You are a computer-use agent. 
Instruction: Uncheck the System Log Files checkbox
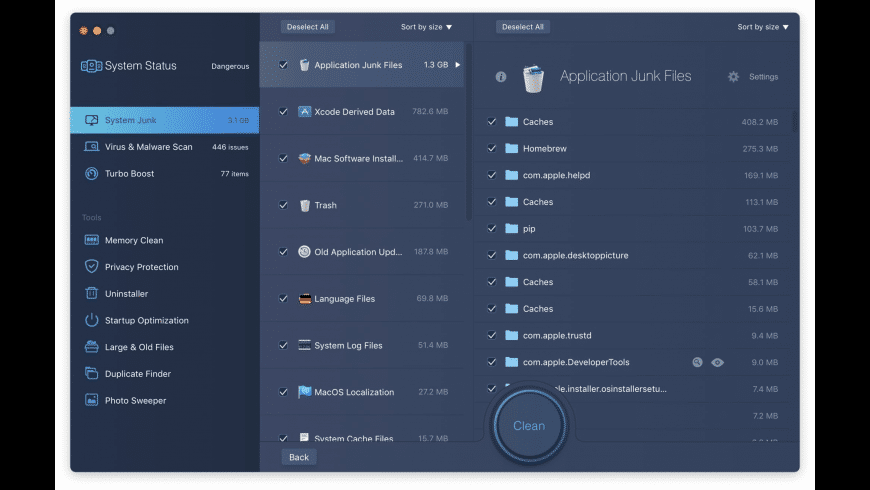click(x=283, y=345)
